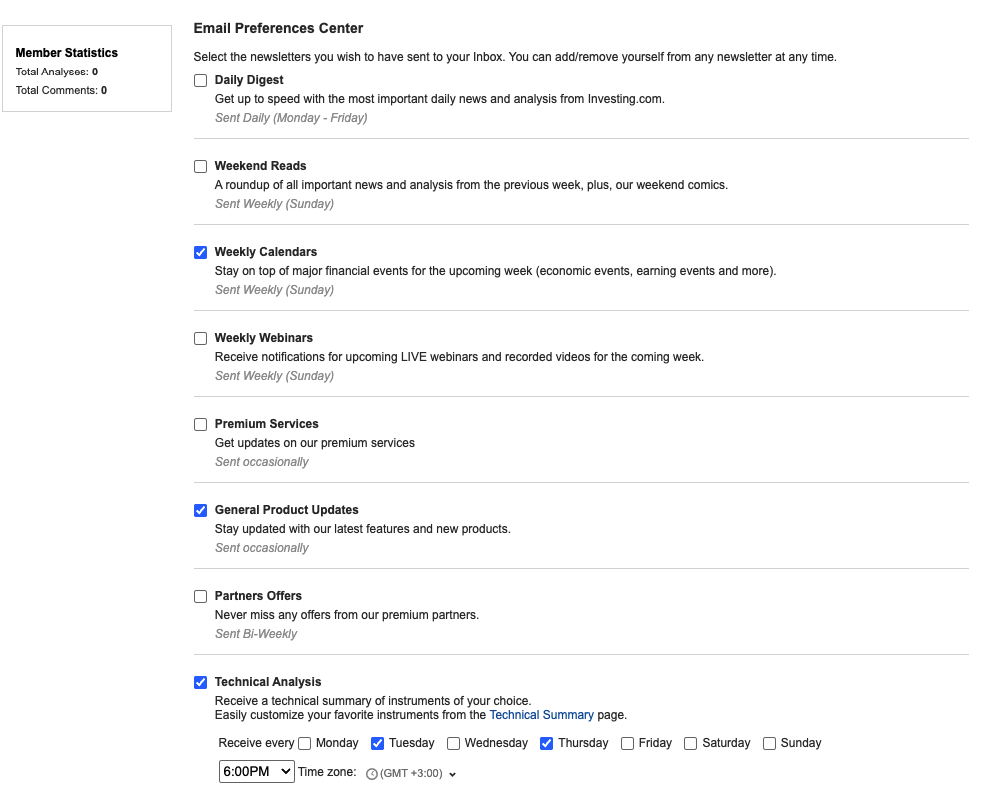Check the Sunday delivery day box

[769, 744]
